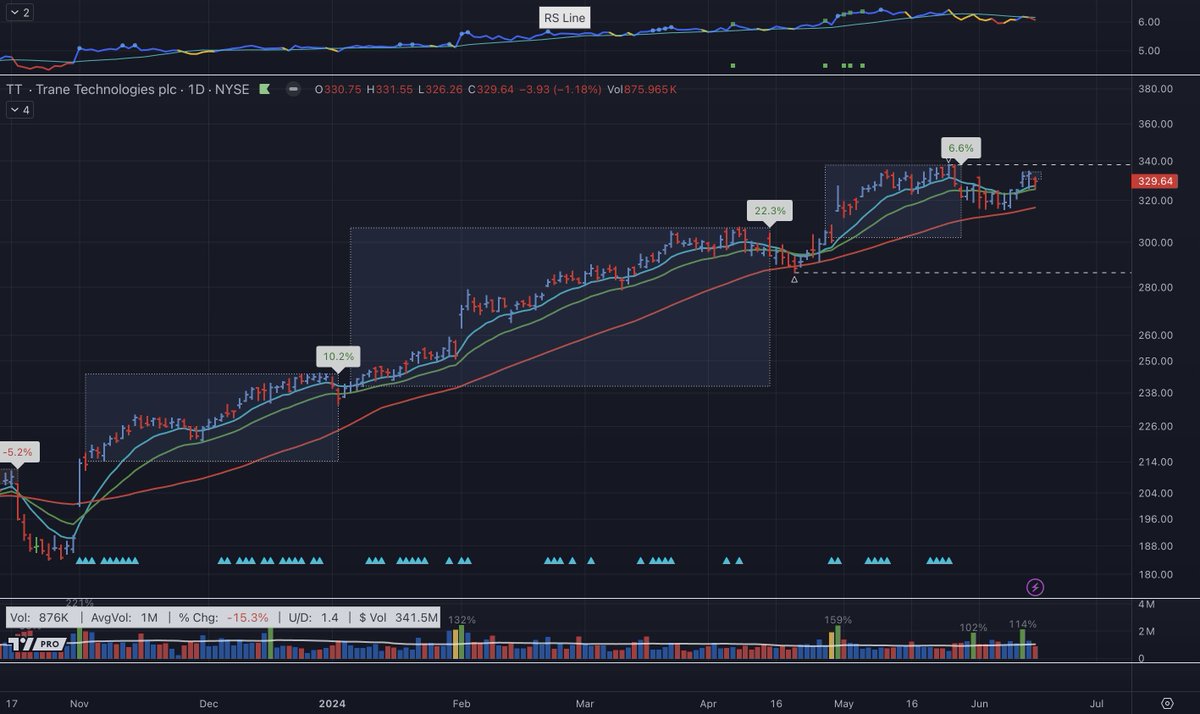Select the -5.2% label at left edge
This screenshot has height=714, width=1200.
pos(17,452)
